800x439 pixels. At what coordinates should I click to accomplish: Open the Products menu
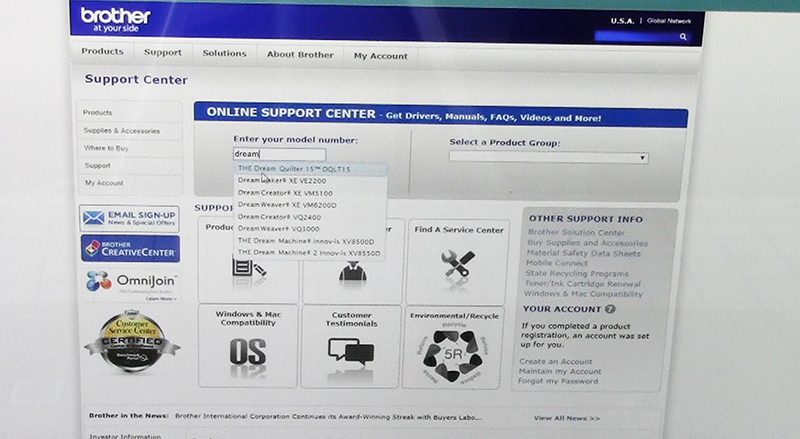pyautogui.click(x=103, y=52)
